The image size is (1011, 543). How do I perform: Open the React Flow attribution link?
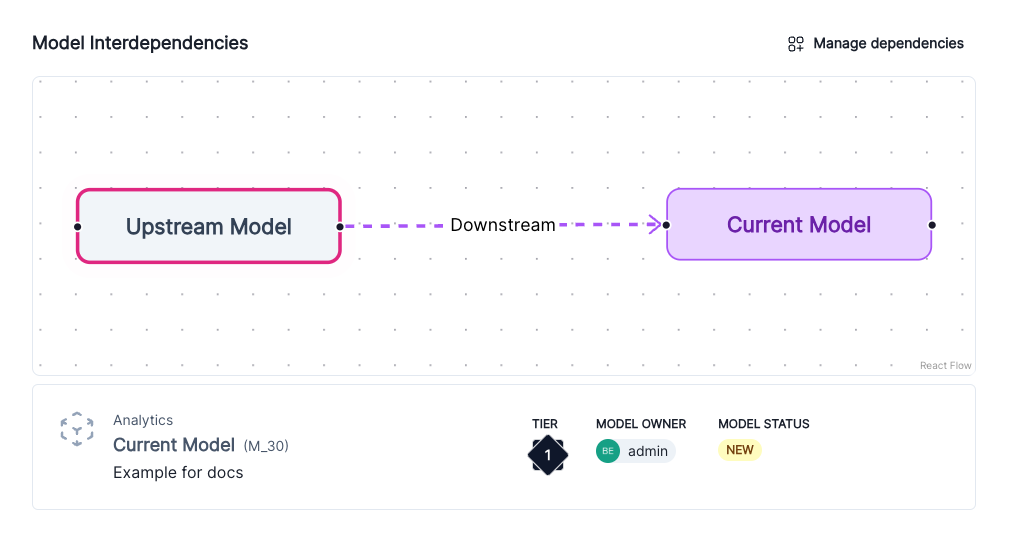[945, 366]
